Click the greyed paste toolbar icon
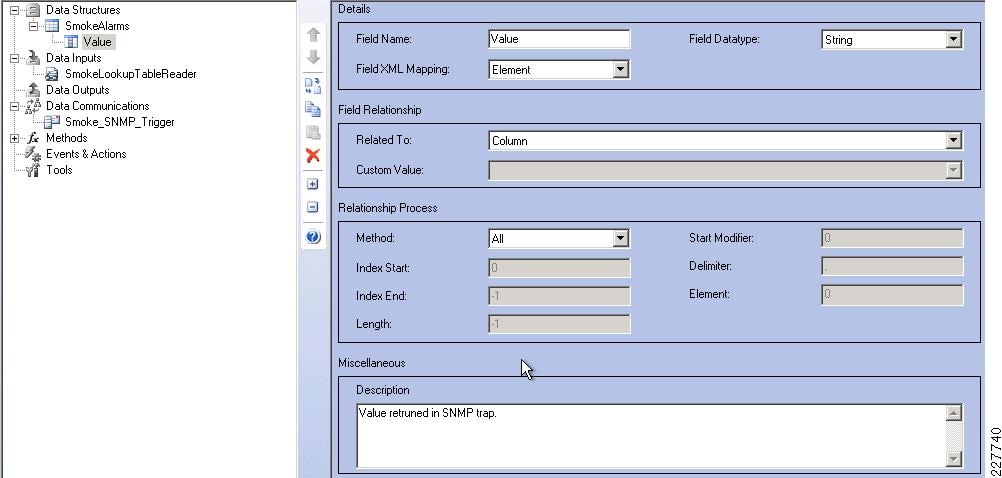 click(313, 132)
